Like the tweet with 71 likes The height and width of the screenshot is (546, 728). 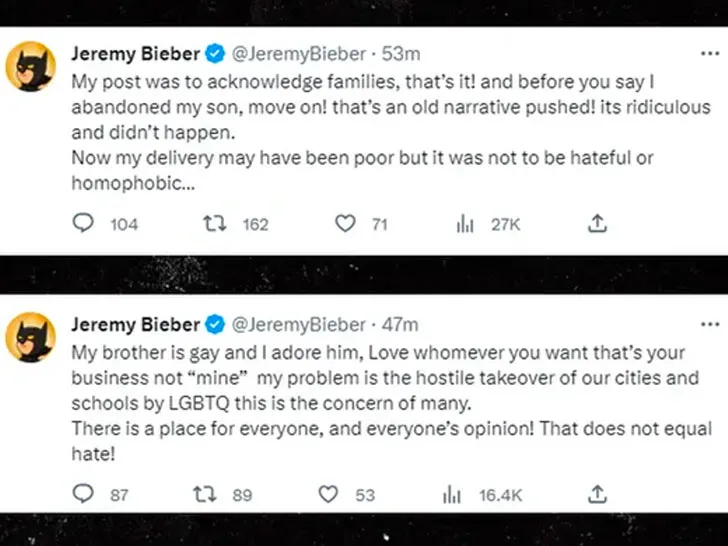point(345,224)
